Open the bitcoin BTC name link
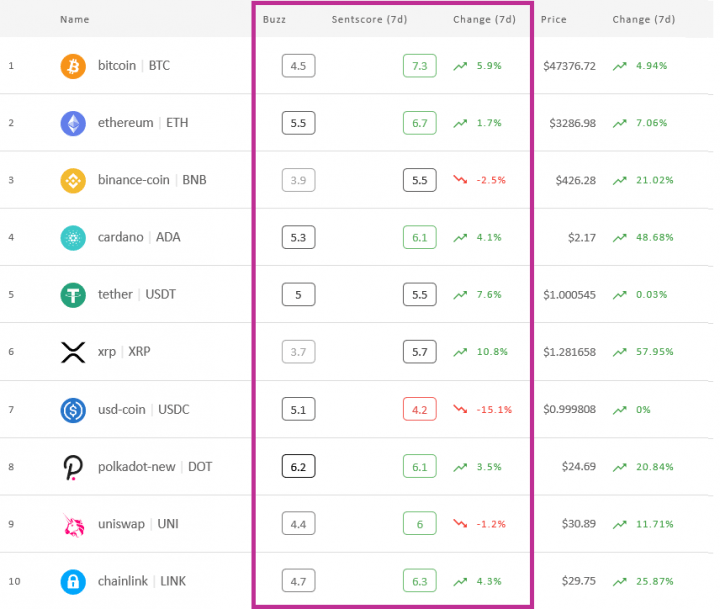Image resolution: width=720 pixels, height=609 pixels. coord(134,66)
